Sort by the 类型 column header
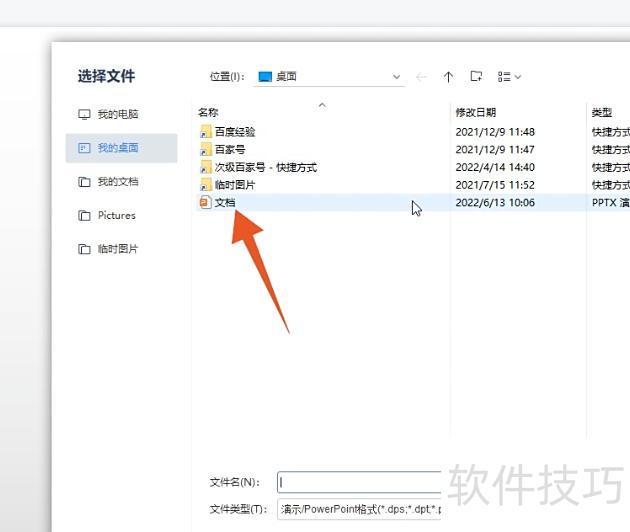 (x=601, y=113)
